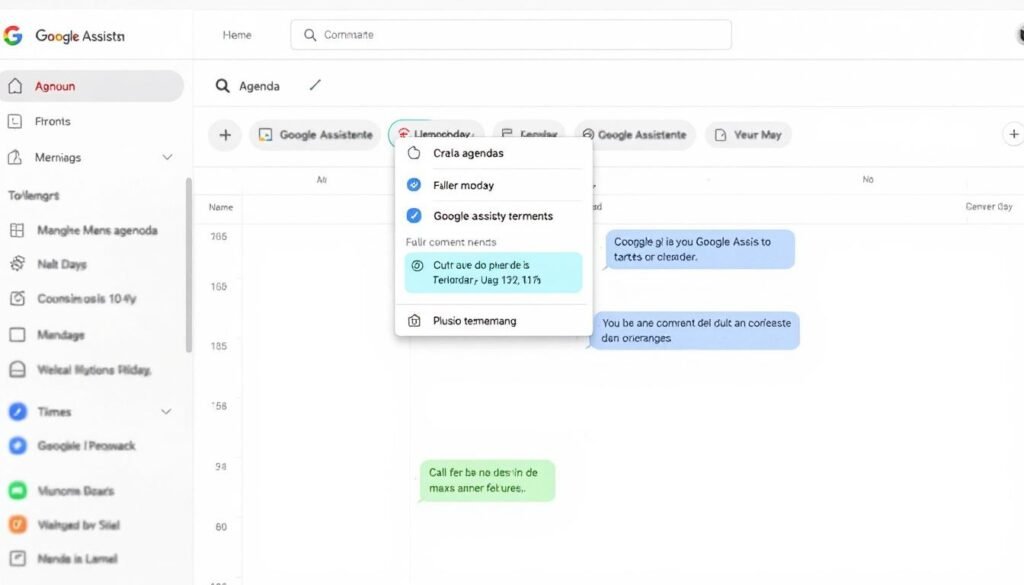The image size is (1024, 585).
Task: Select the Femlar chip
Action: [x=529, y=129]
